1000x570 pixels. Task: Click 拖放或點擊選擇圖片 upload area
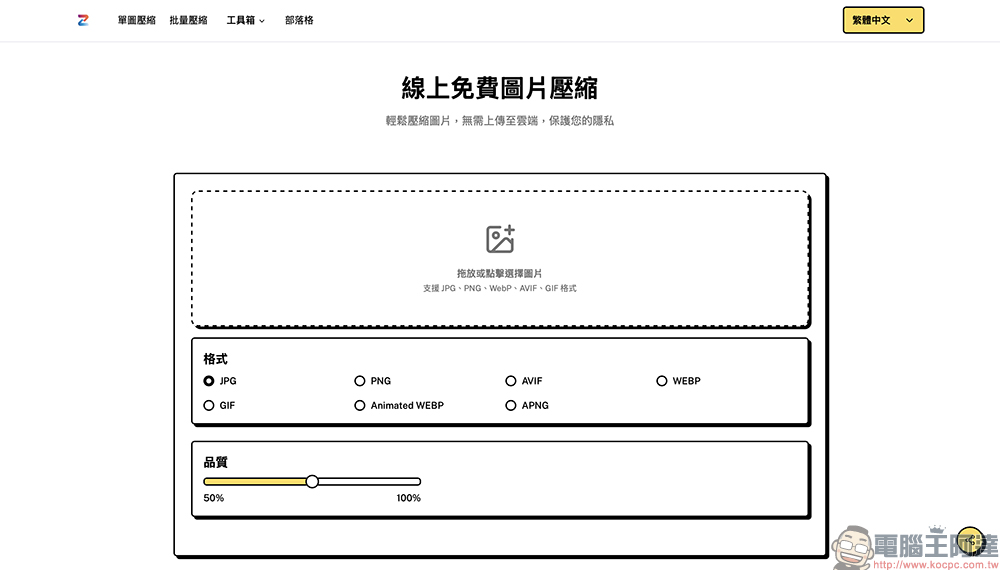pyautogui.click(x=500, y=258)
